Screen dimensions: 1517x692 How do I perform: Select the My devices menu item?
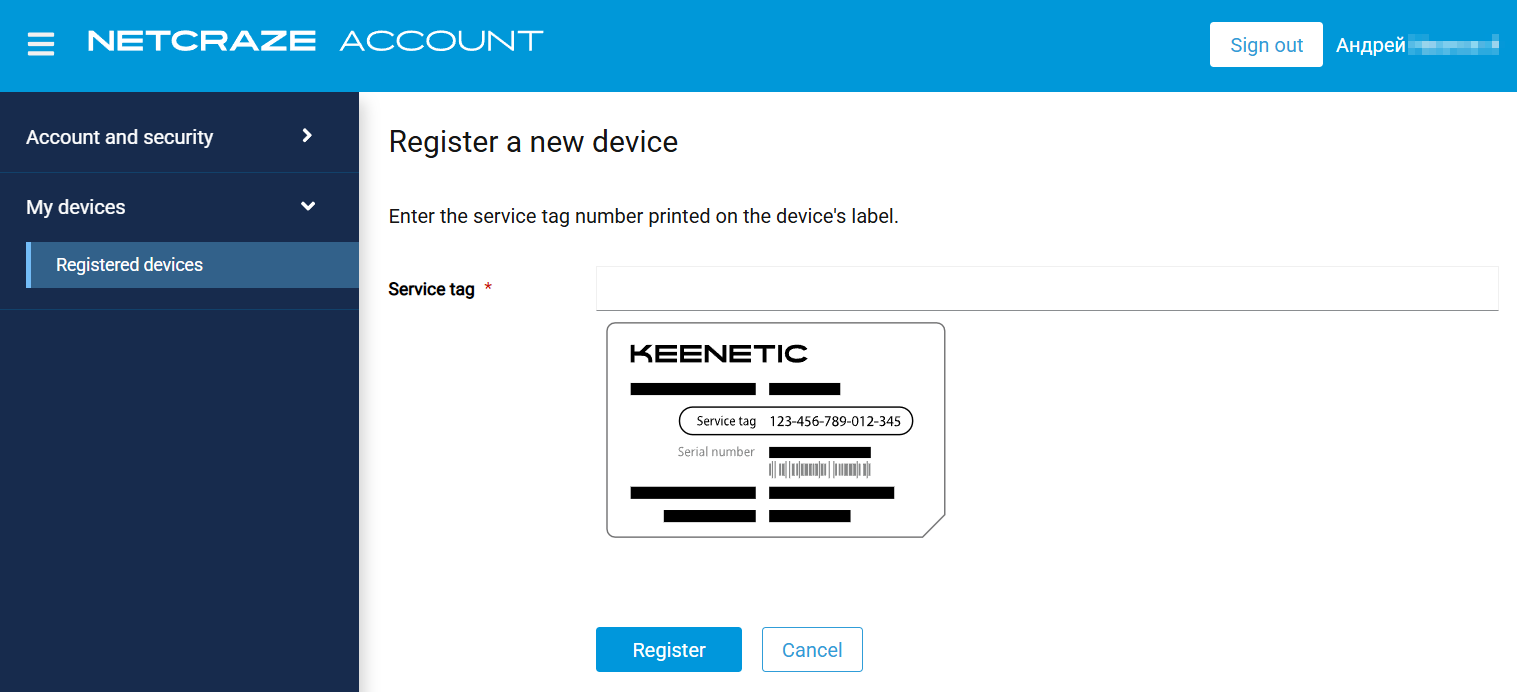(x=76, y=207)
